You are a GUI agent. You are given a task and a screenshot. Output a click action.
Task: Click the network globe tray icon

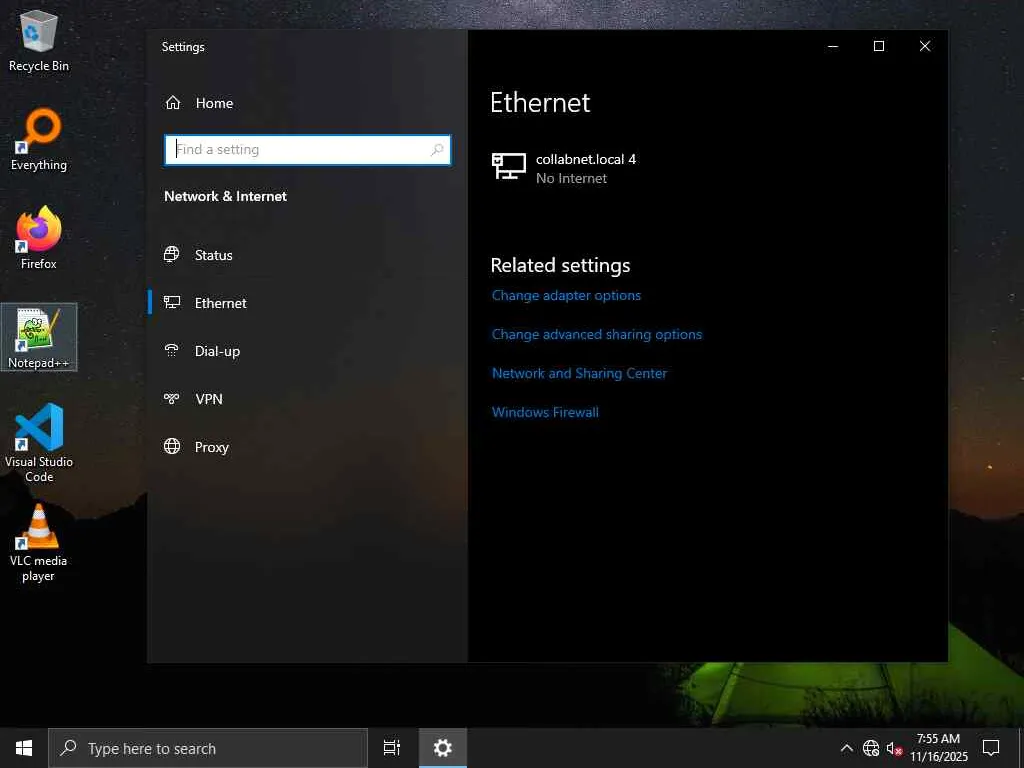pyautogui.click(x=871, y=748)
